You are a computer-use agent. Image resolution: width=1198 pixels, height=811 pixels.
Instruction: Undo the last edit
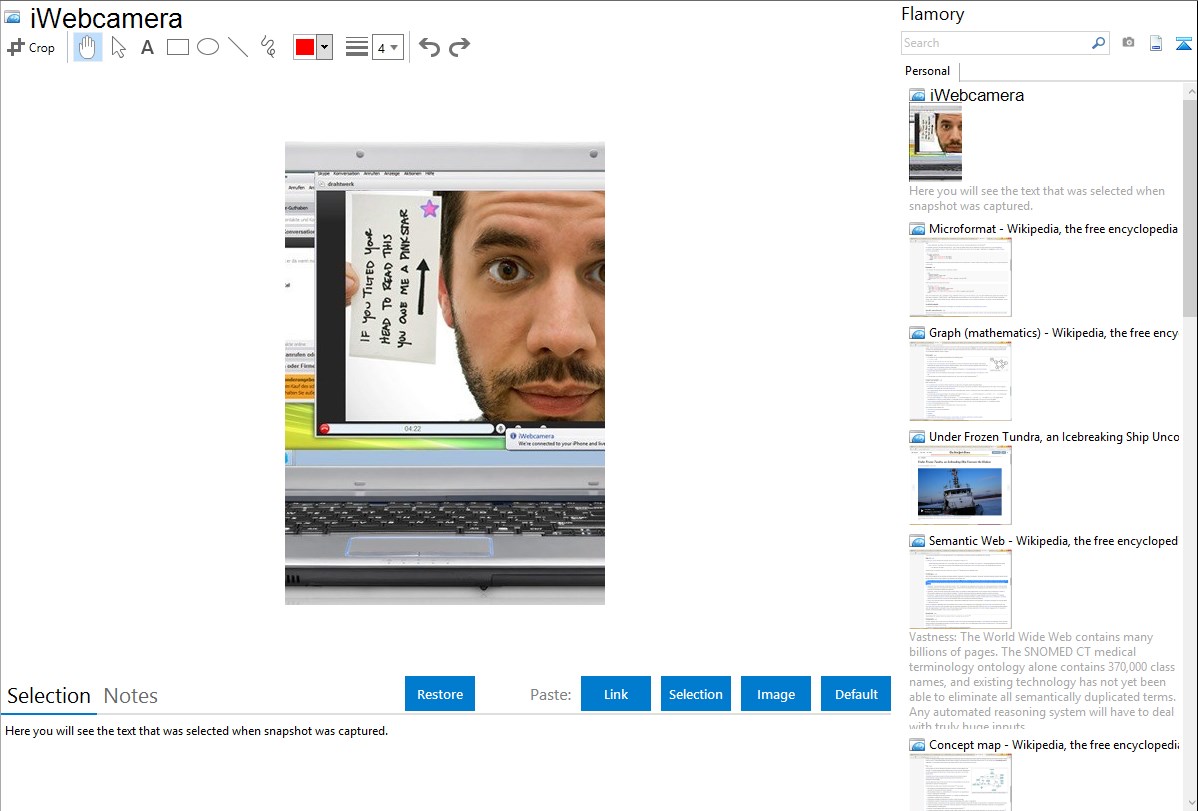tap(429, 47)
